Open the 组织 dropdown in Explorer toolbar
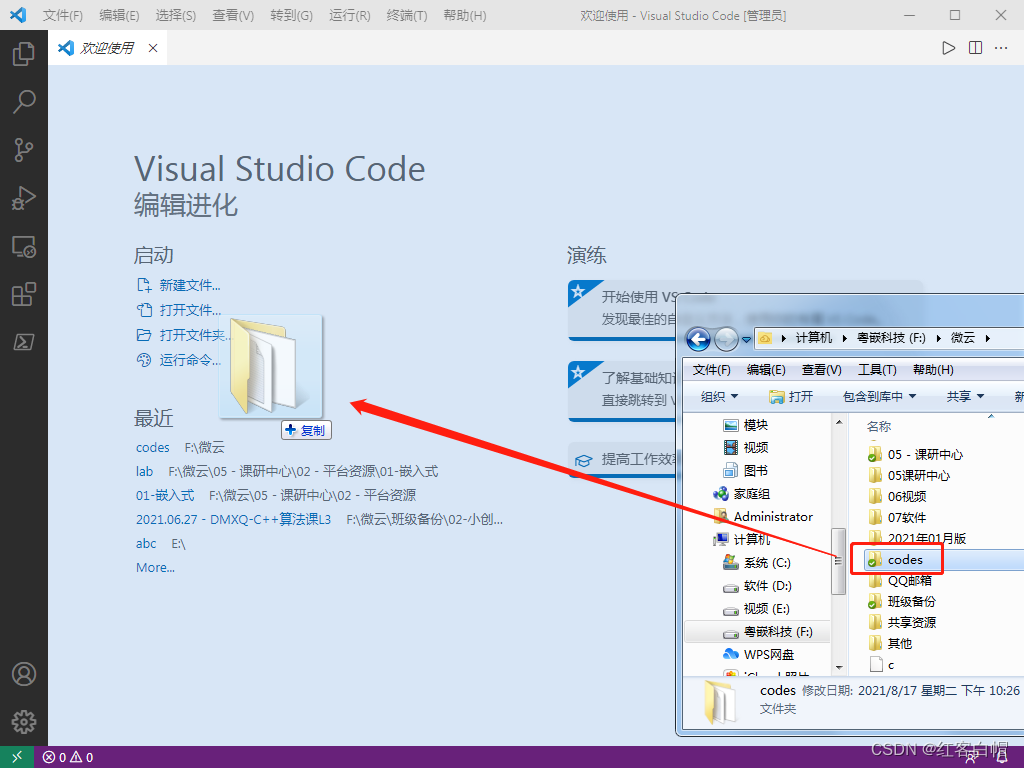The image size is (1024, 768). (719, 396)
